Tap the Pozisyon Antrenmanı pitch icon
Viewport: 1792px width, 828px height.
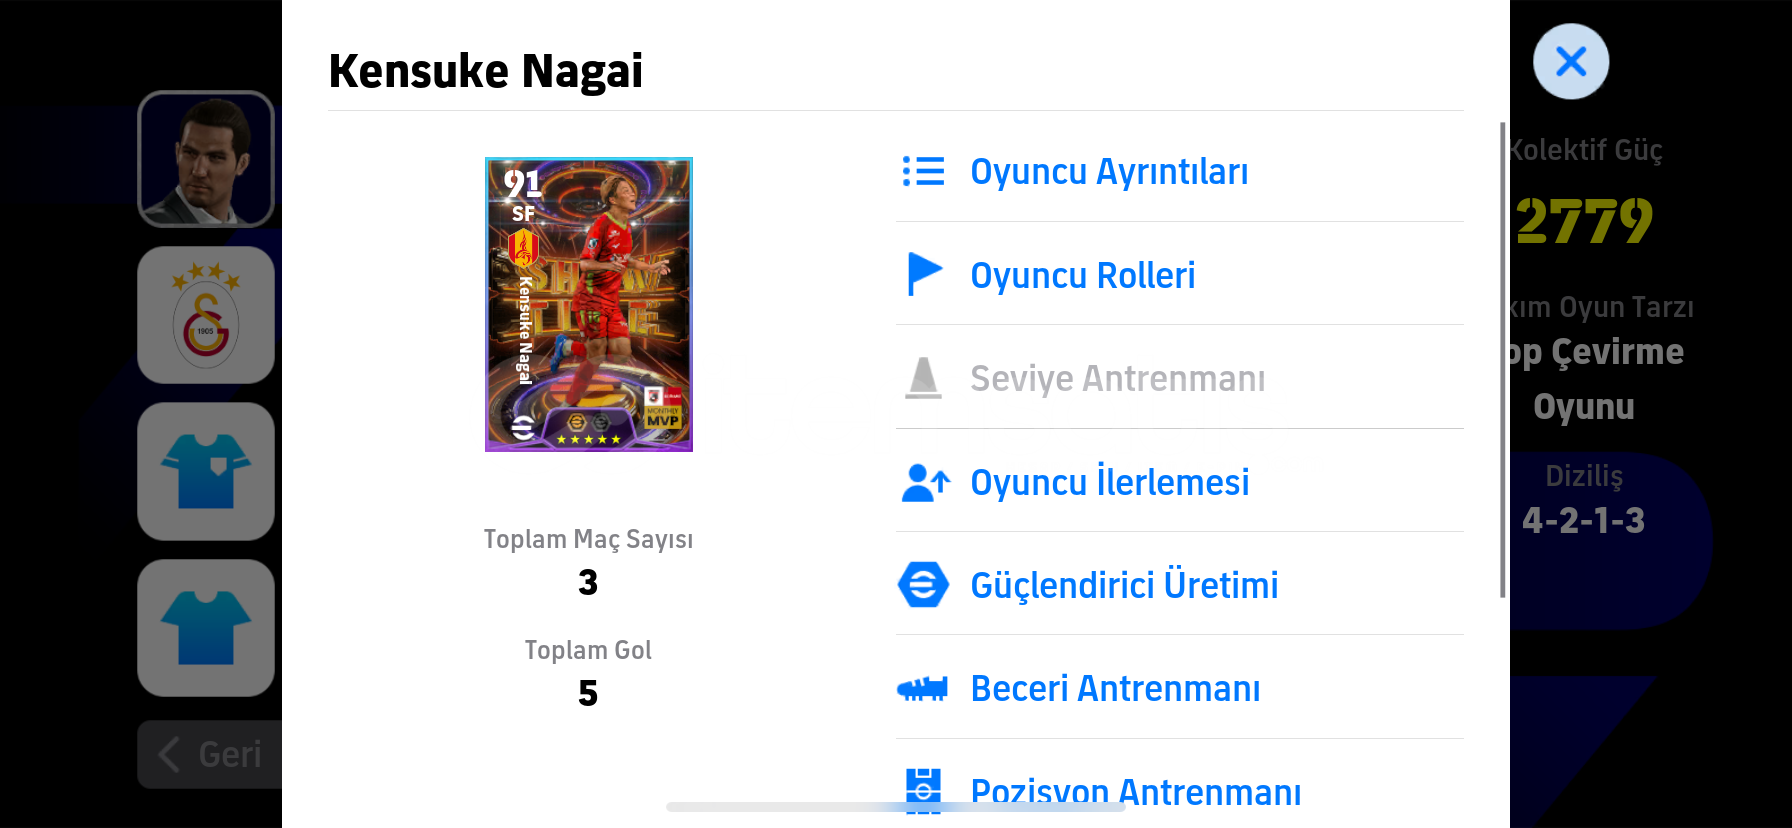point(923,791)
